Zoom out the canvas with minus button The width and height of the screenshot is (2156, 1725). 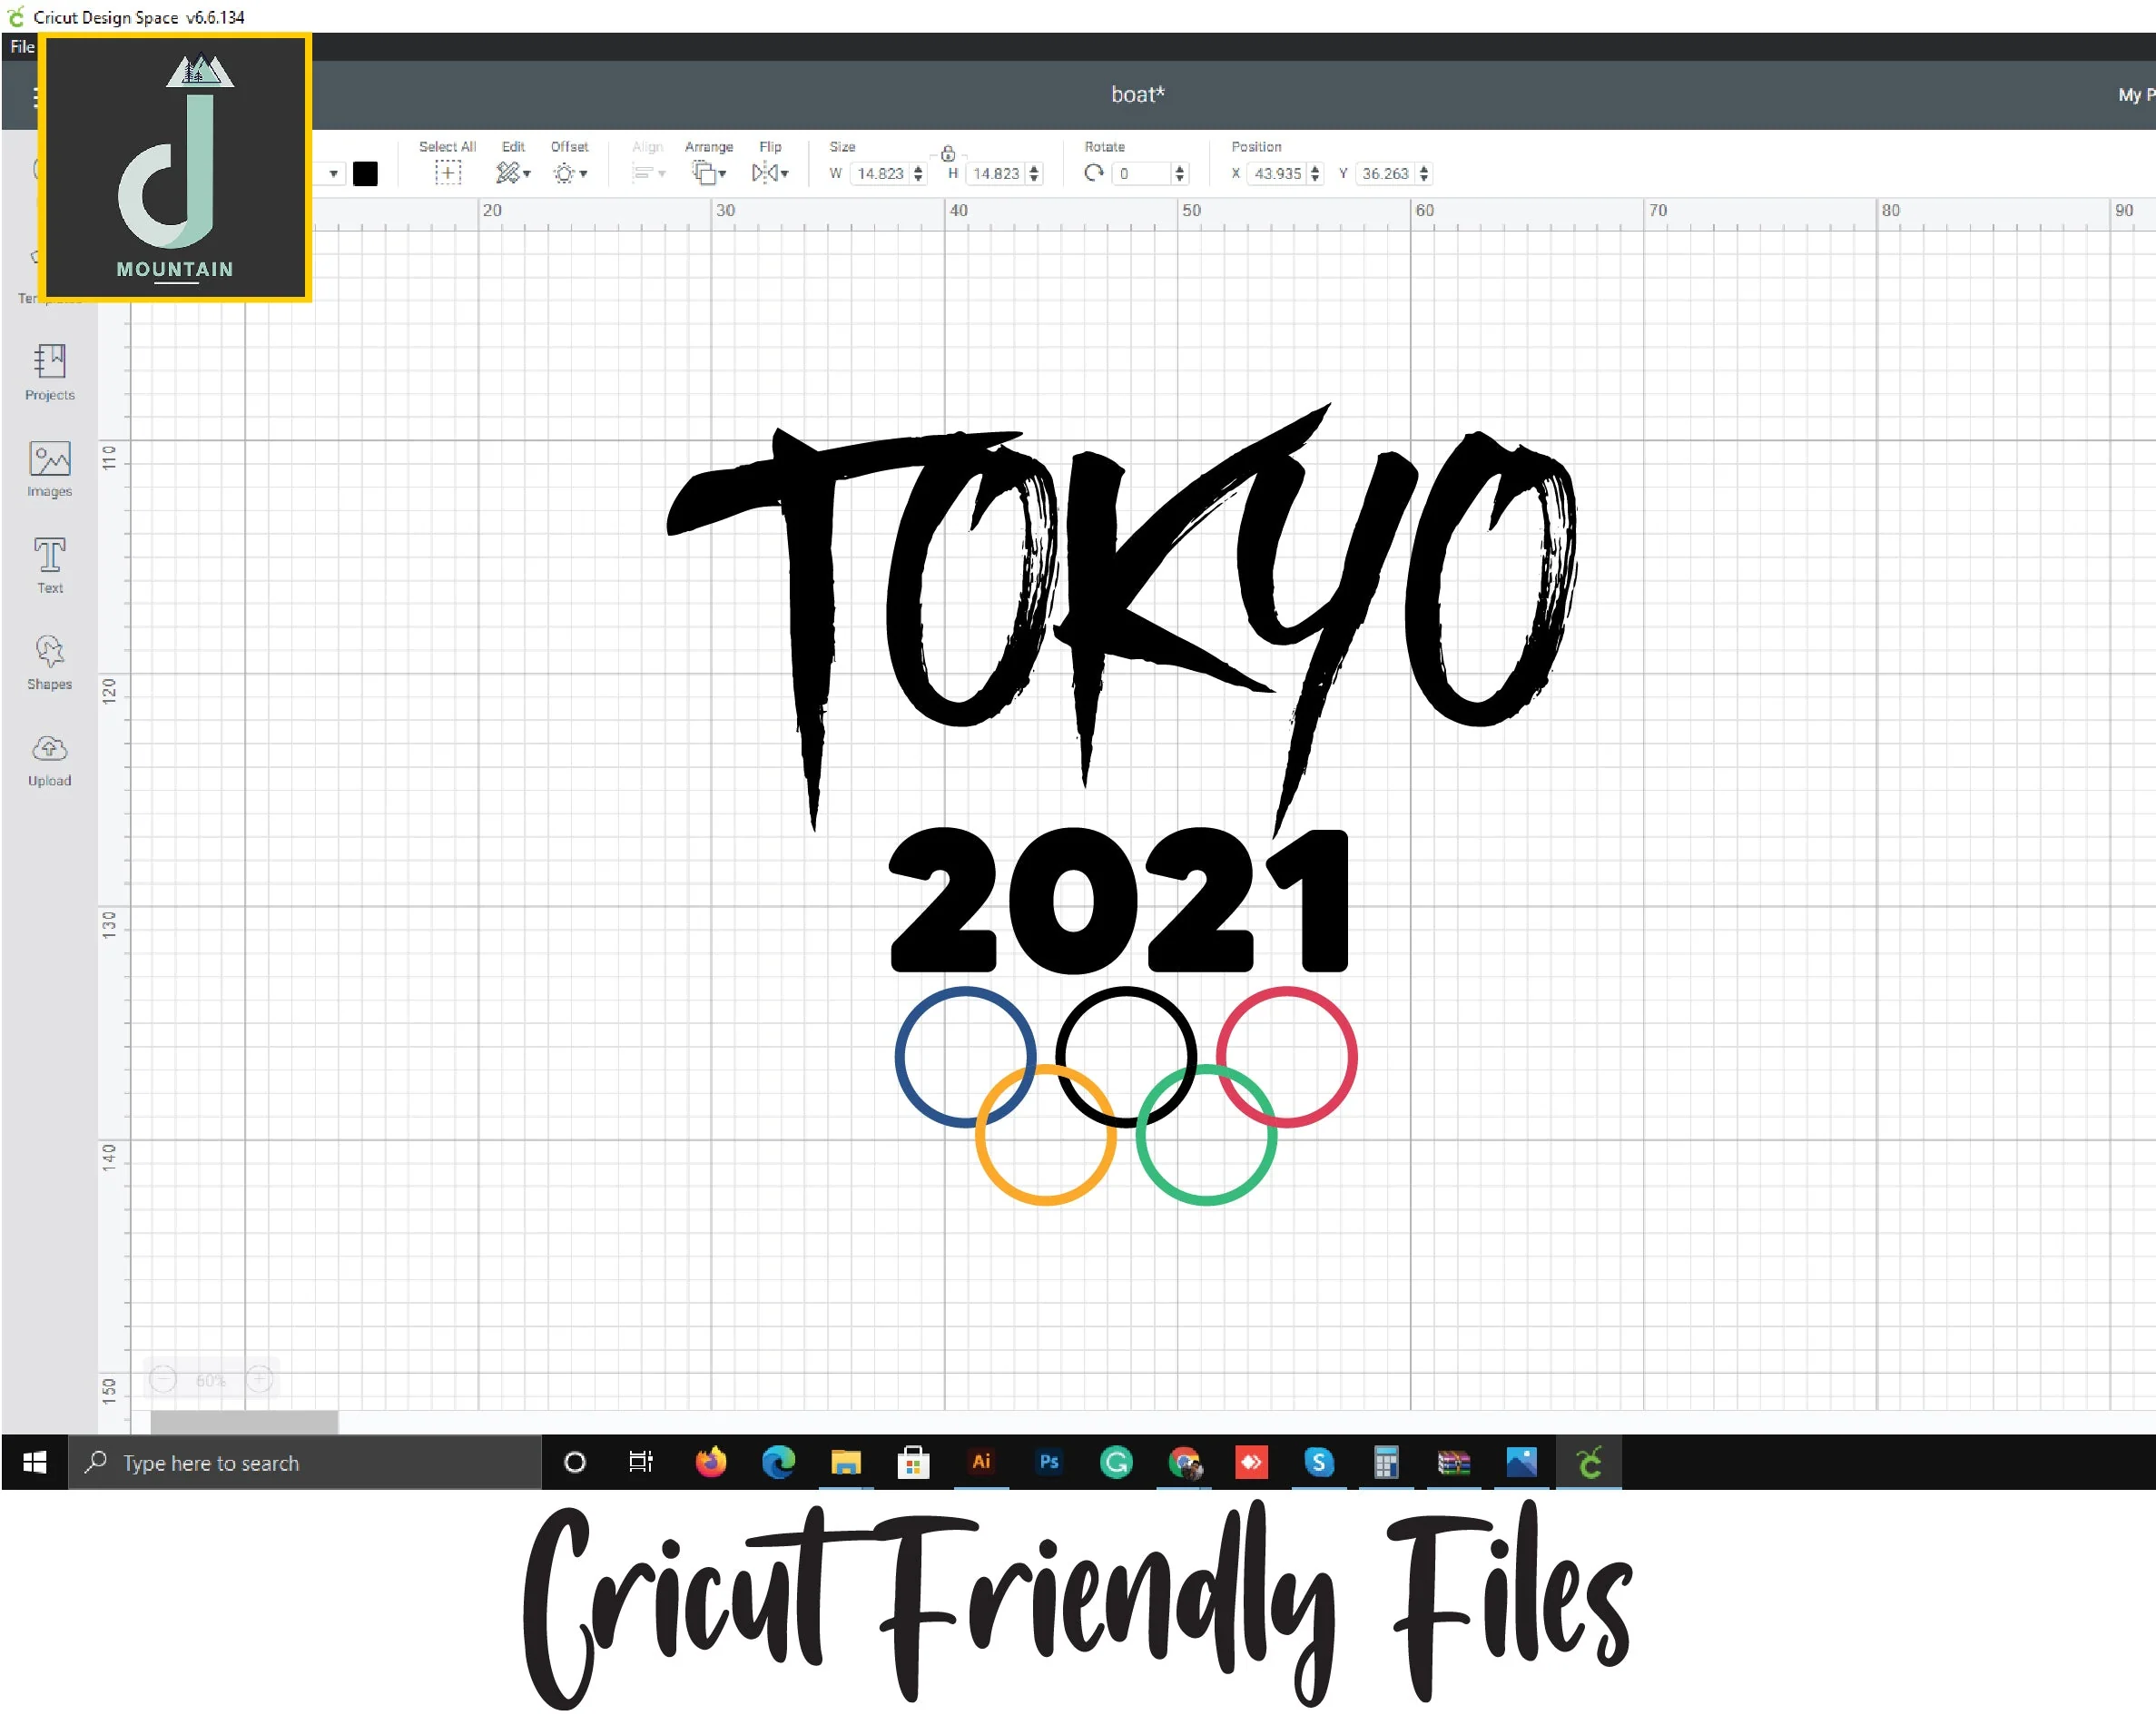(x=163, y=1380)
